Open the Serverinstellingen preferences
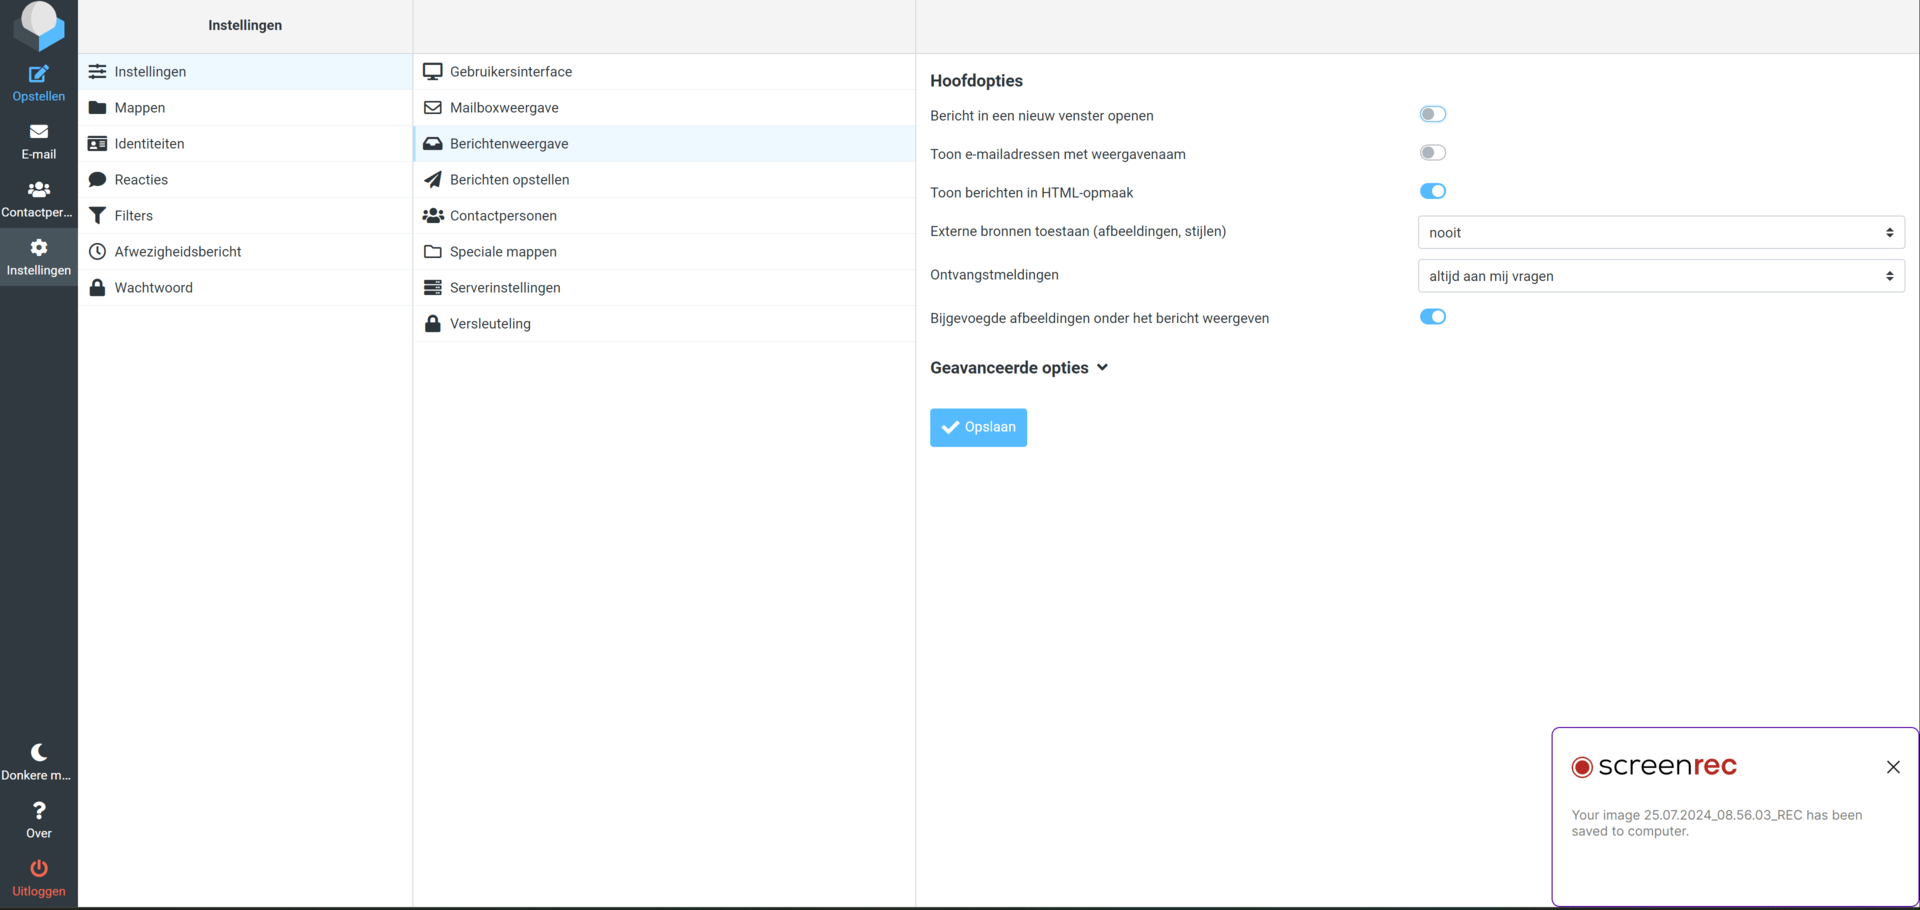The width and height of the screenshot is (1920, 910). click(664, 288)
